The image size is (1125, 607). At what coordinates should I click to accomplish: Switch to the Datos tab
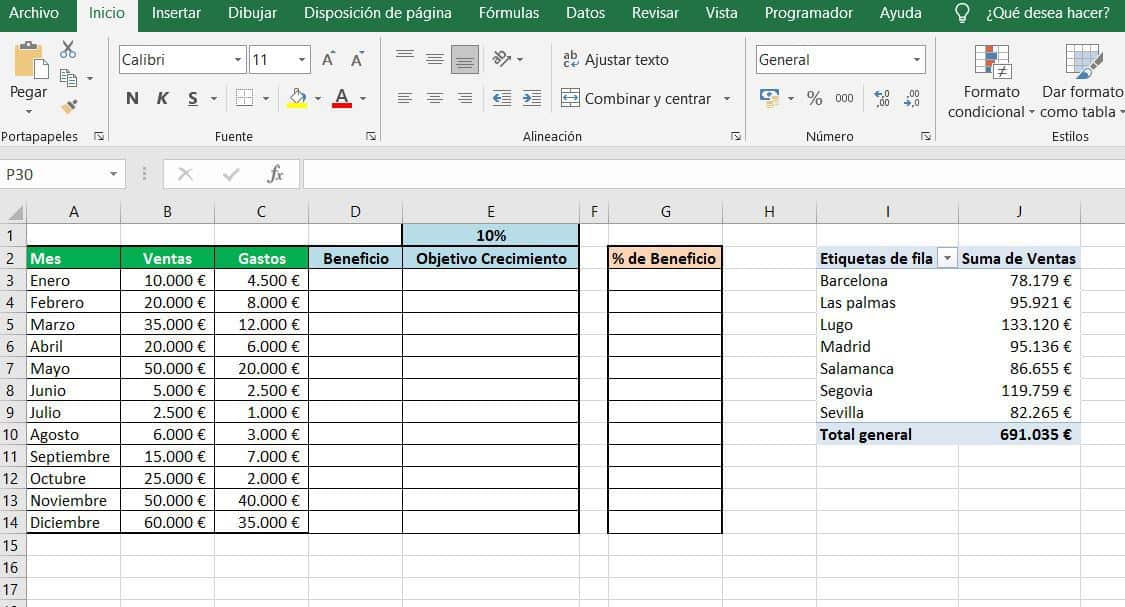click(x=585, y=13)
